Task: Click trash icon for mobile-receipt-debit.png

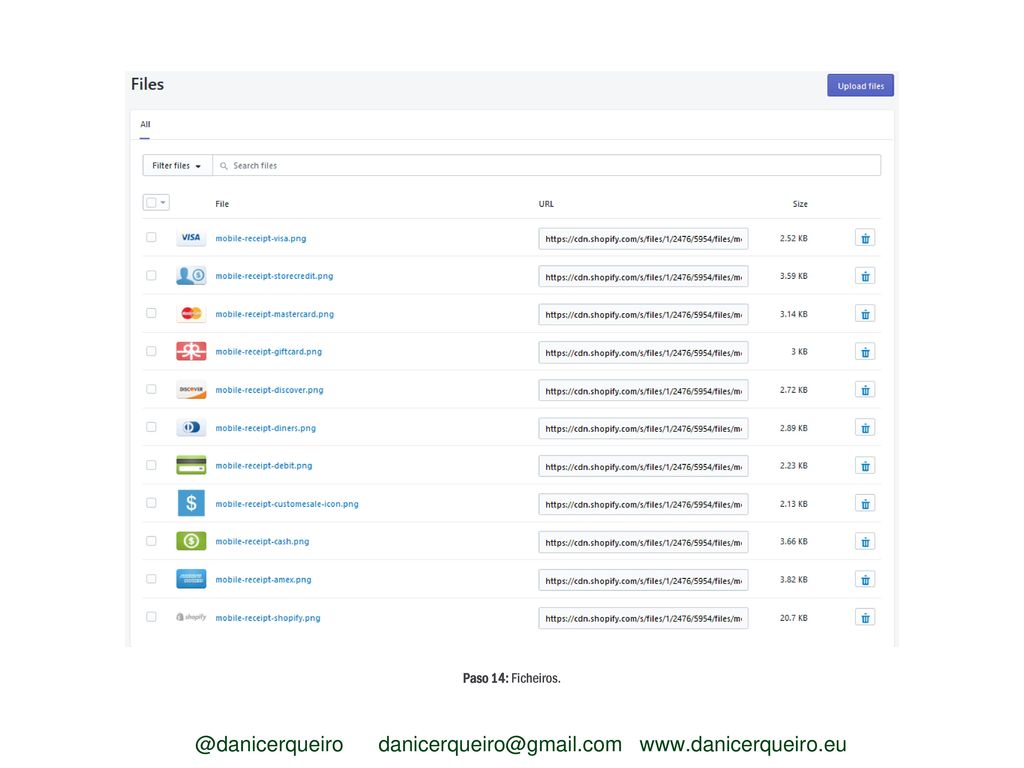Action: tap(865, 466)
